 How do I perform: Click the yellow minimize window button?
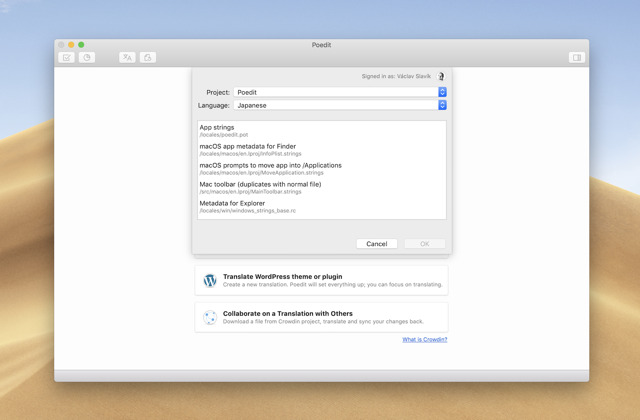coord(71,44)
